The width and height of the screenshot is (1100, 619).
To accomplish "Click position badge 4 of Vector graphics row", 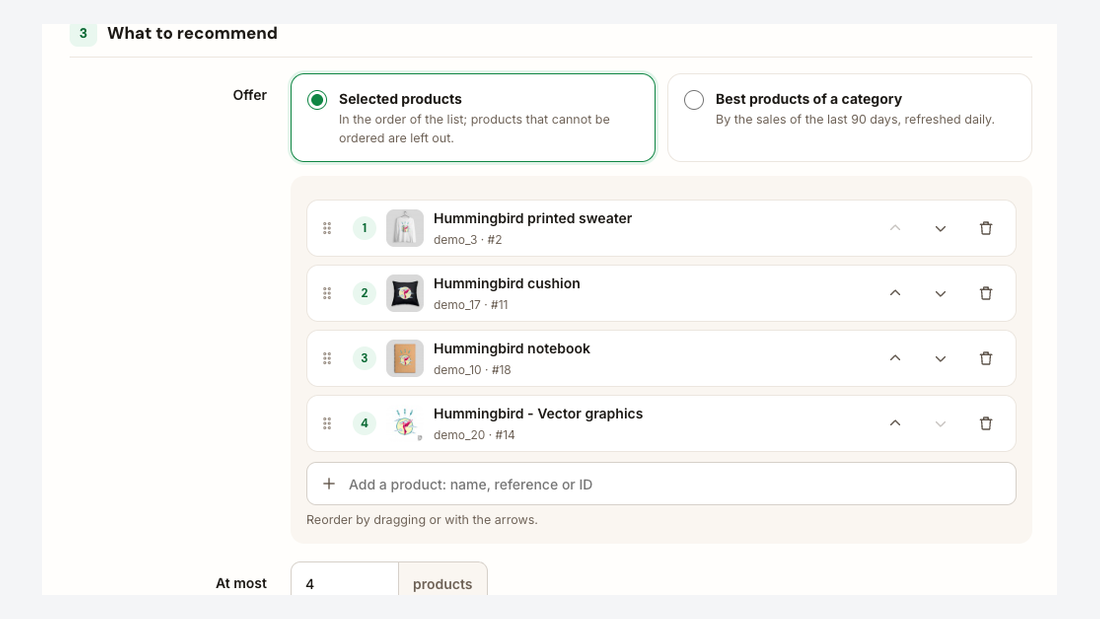I will click(364, 423).
